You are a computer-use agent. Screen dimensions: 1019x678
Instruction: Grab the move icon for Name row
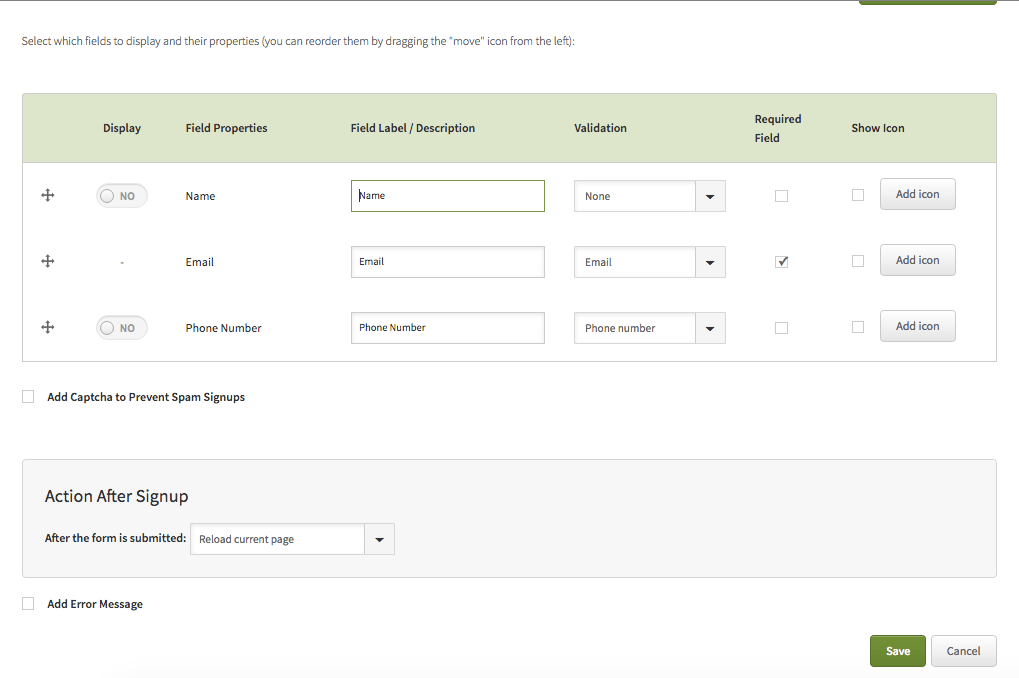47,195
